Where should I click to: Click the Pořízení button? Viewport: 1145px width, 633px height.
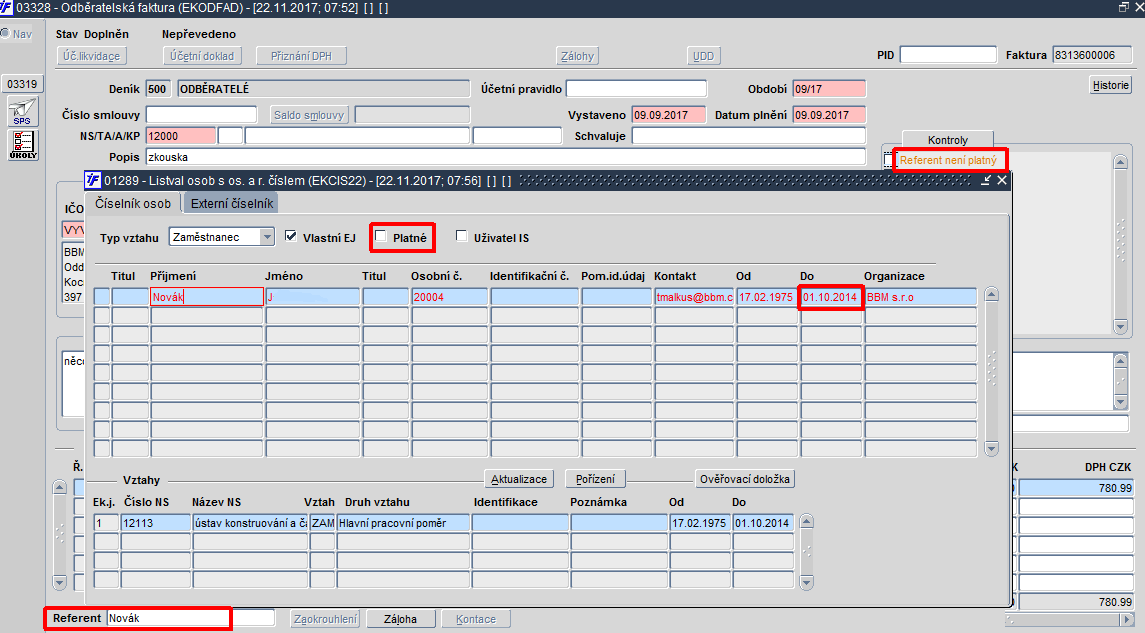tap(595, 479)
